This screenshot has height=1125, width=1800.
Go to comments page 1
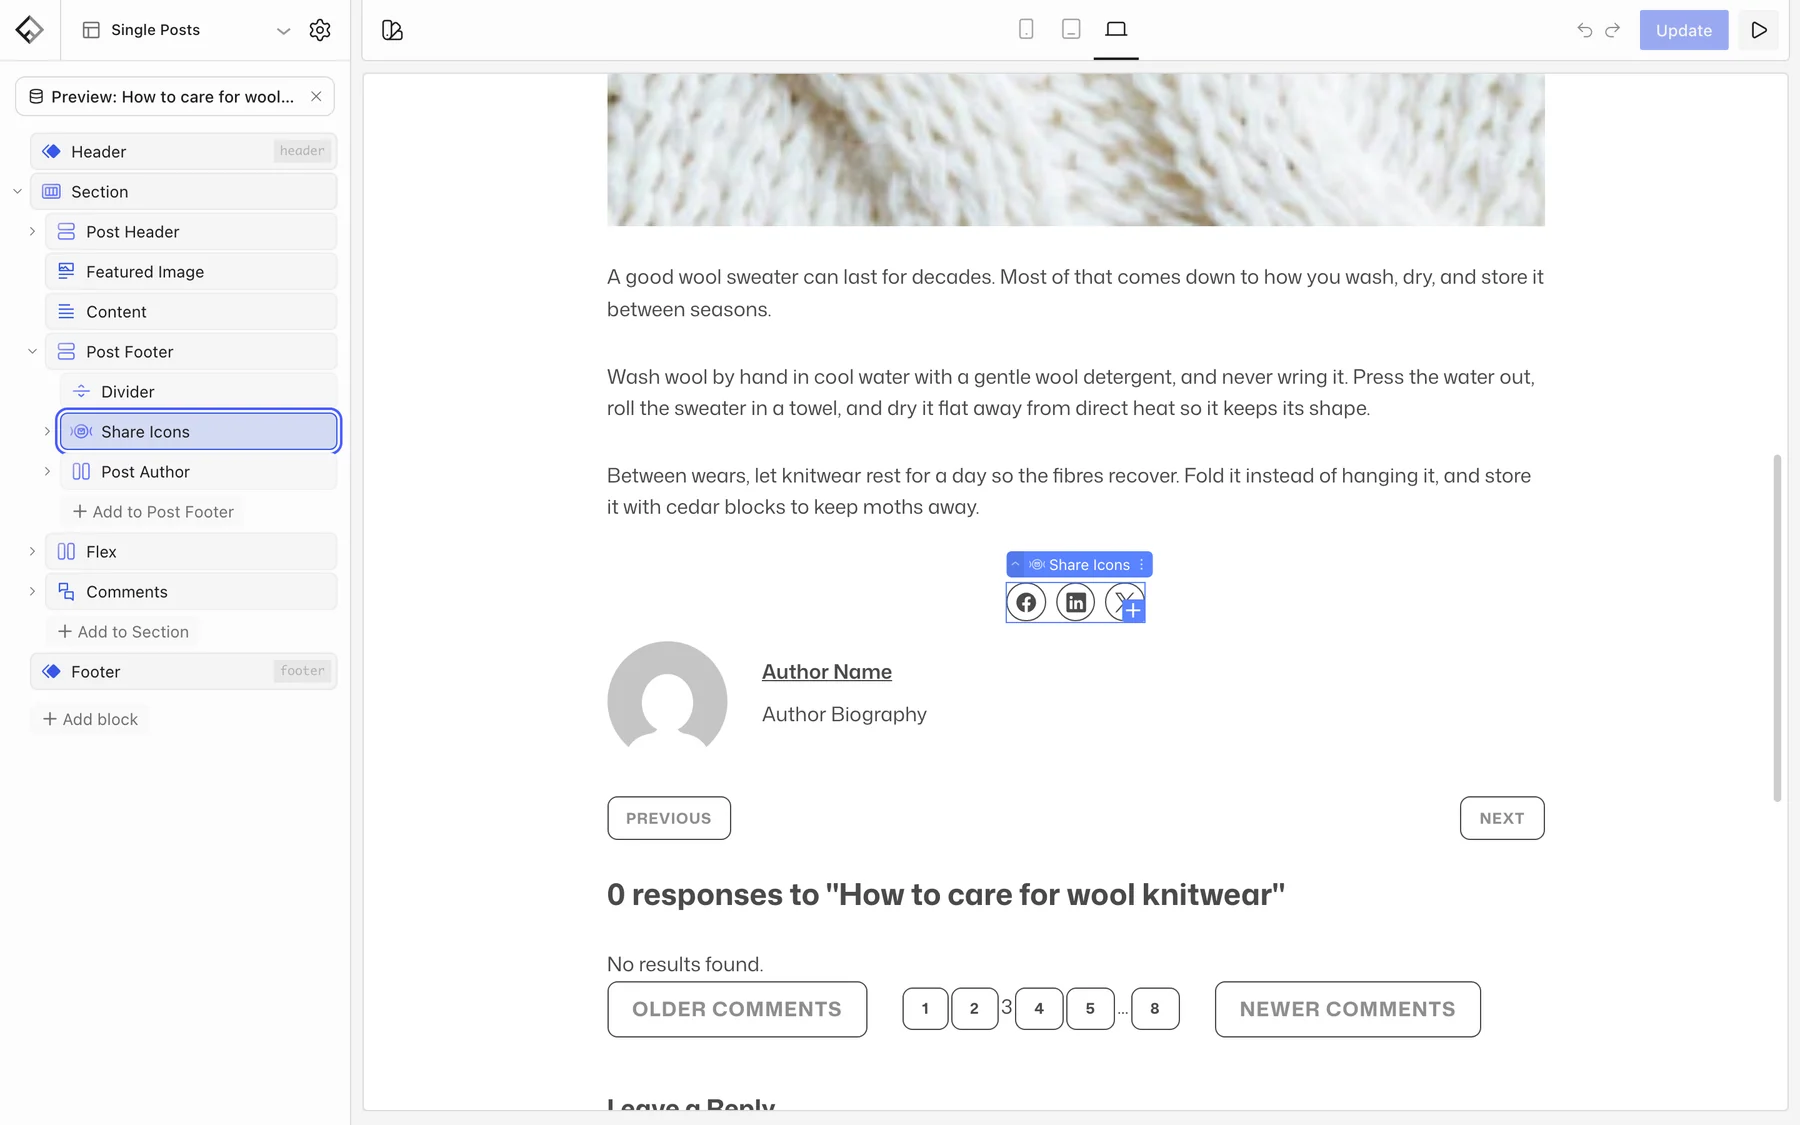(925, 1008)
